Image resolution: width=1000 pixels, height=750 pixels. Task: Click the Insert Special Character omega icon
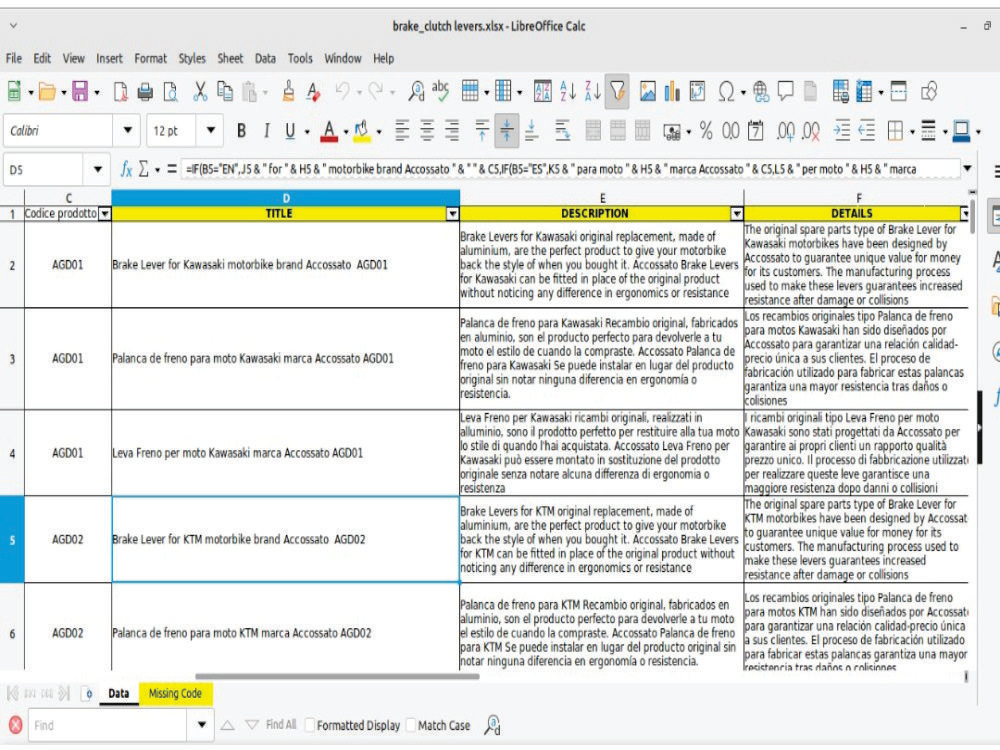(726, 91)
